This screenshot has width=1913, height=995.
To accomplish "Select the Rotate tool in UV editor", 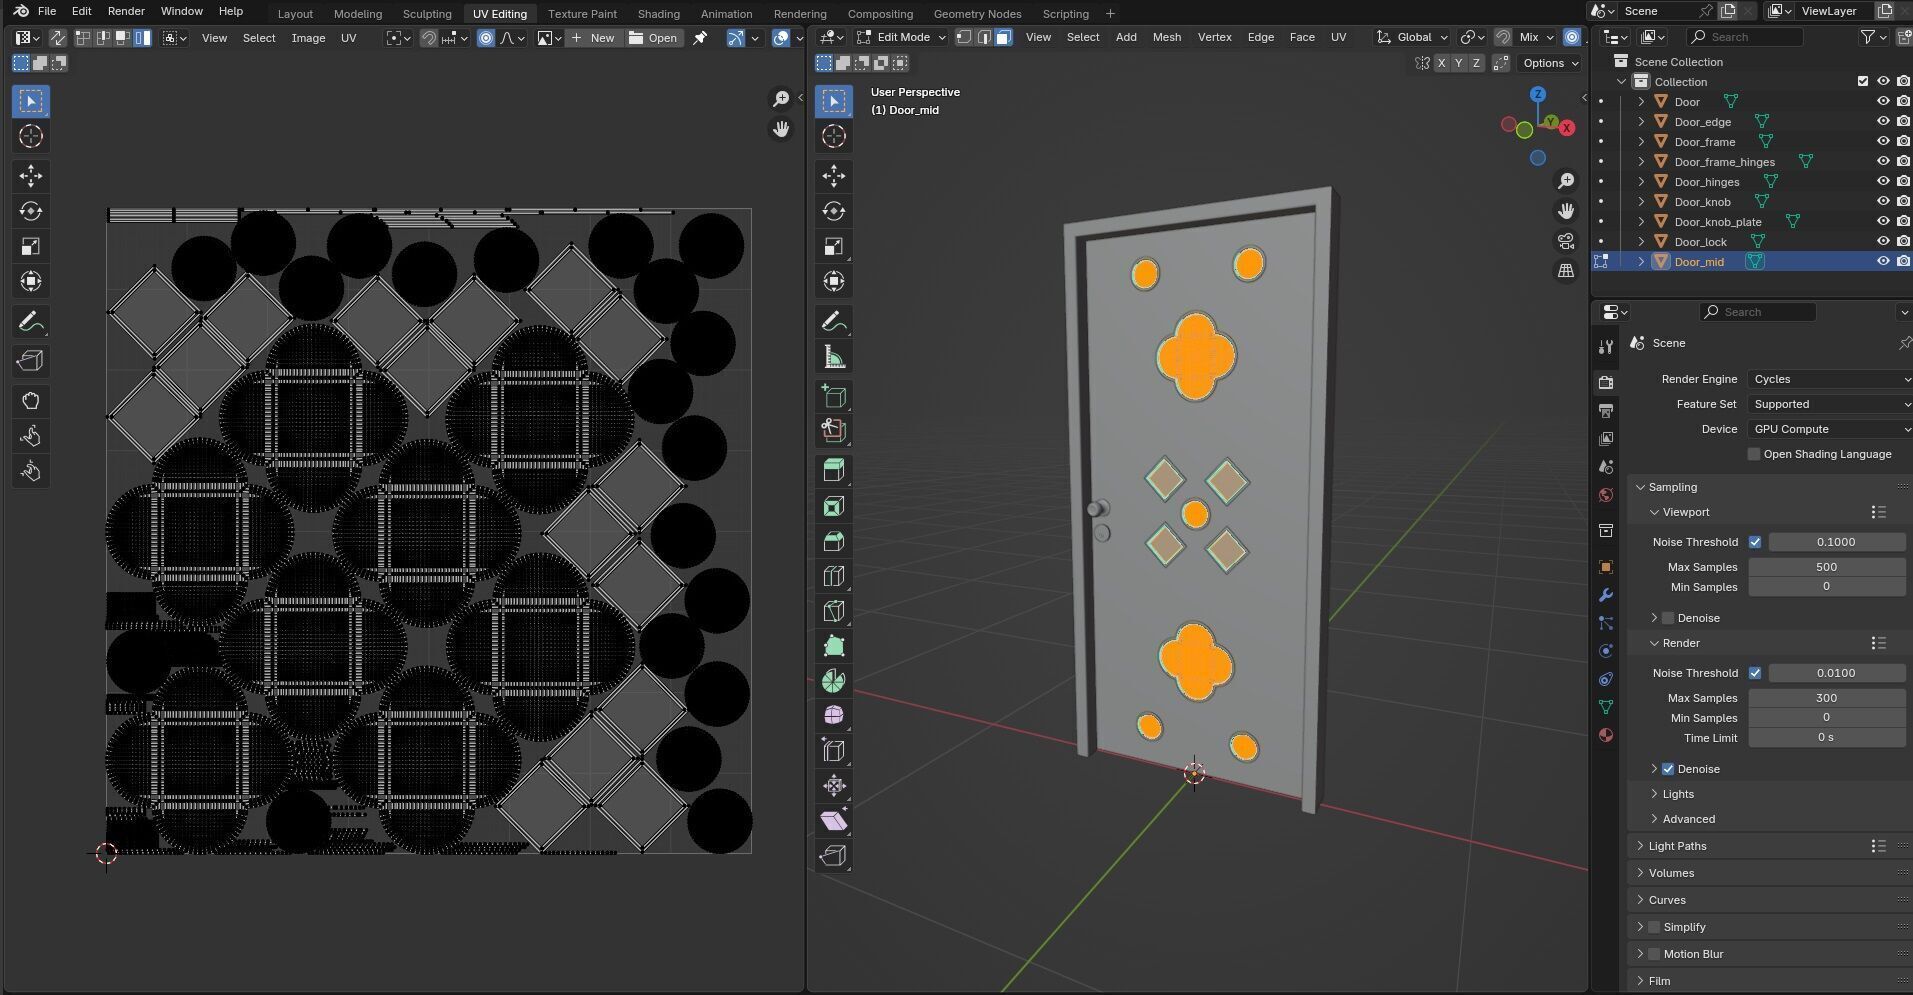I will coord(31,211).
